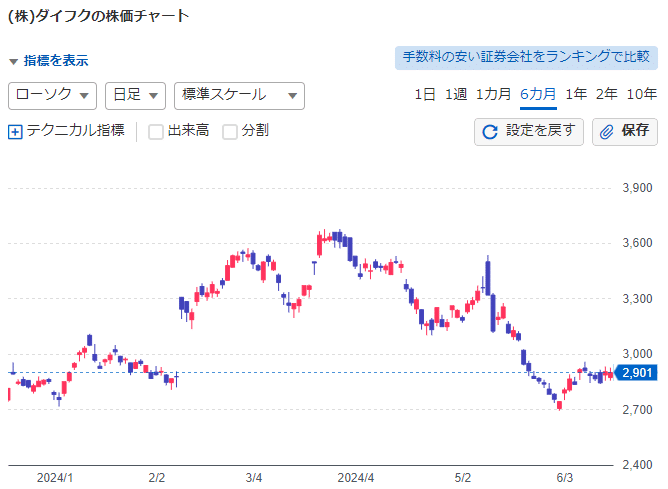The height and width of the screenshot is (489, 668).
Task: Select the 1日 range tab
Action: tap(425, 95)
